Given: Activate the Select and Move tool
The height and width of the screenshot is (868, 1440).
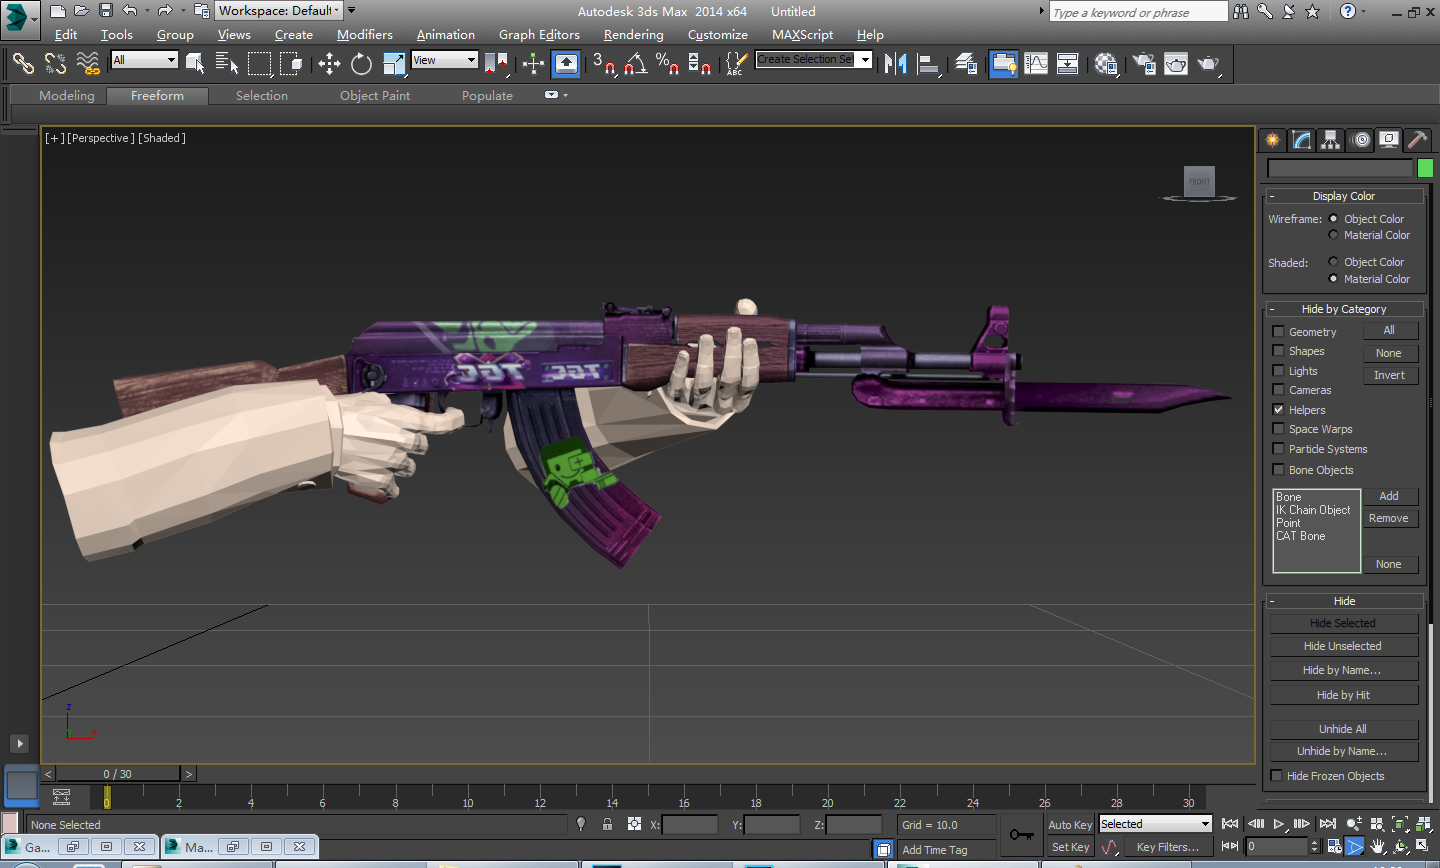Looking at the screenshot, I should pos(329,64).
